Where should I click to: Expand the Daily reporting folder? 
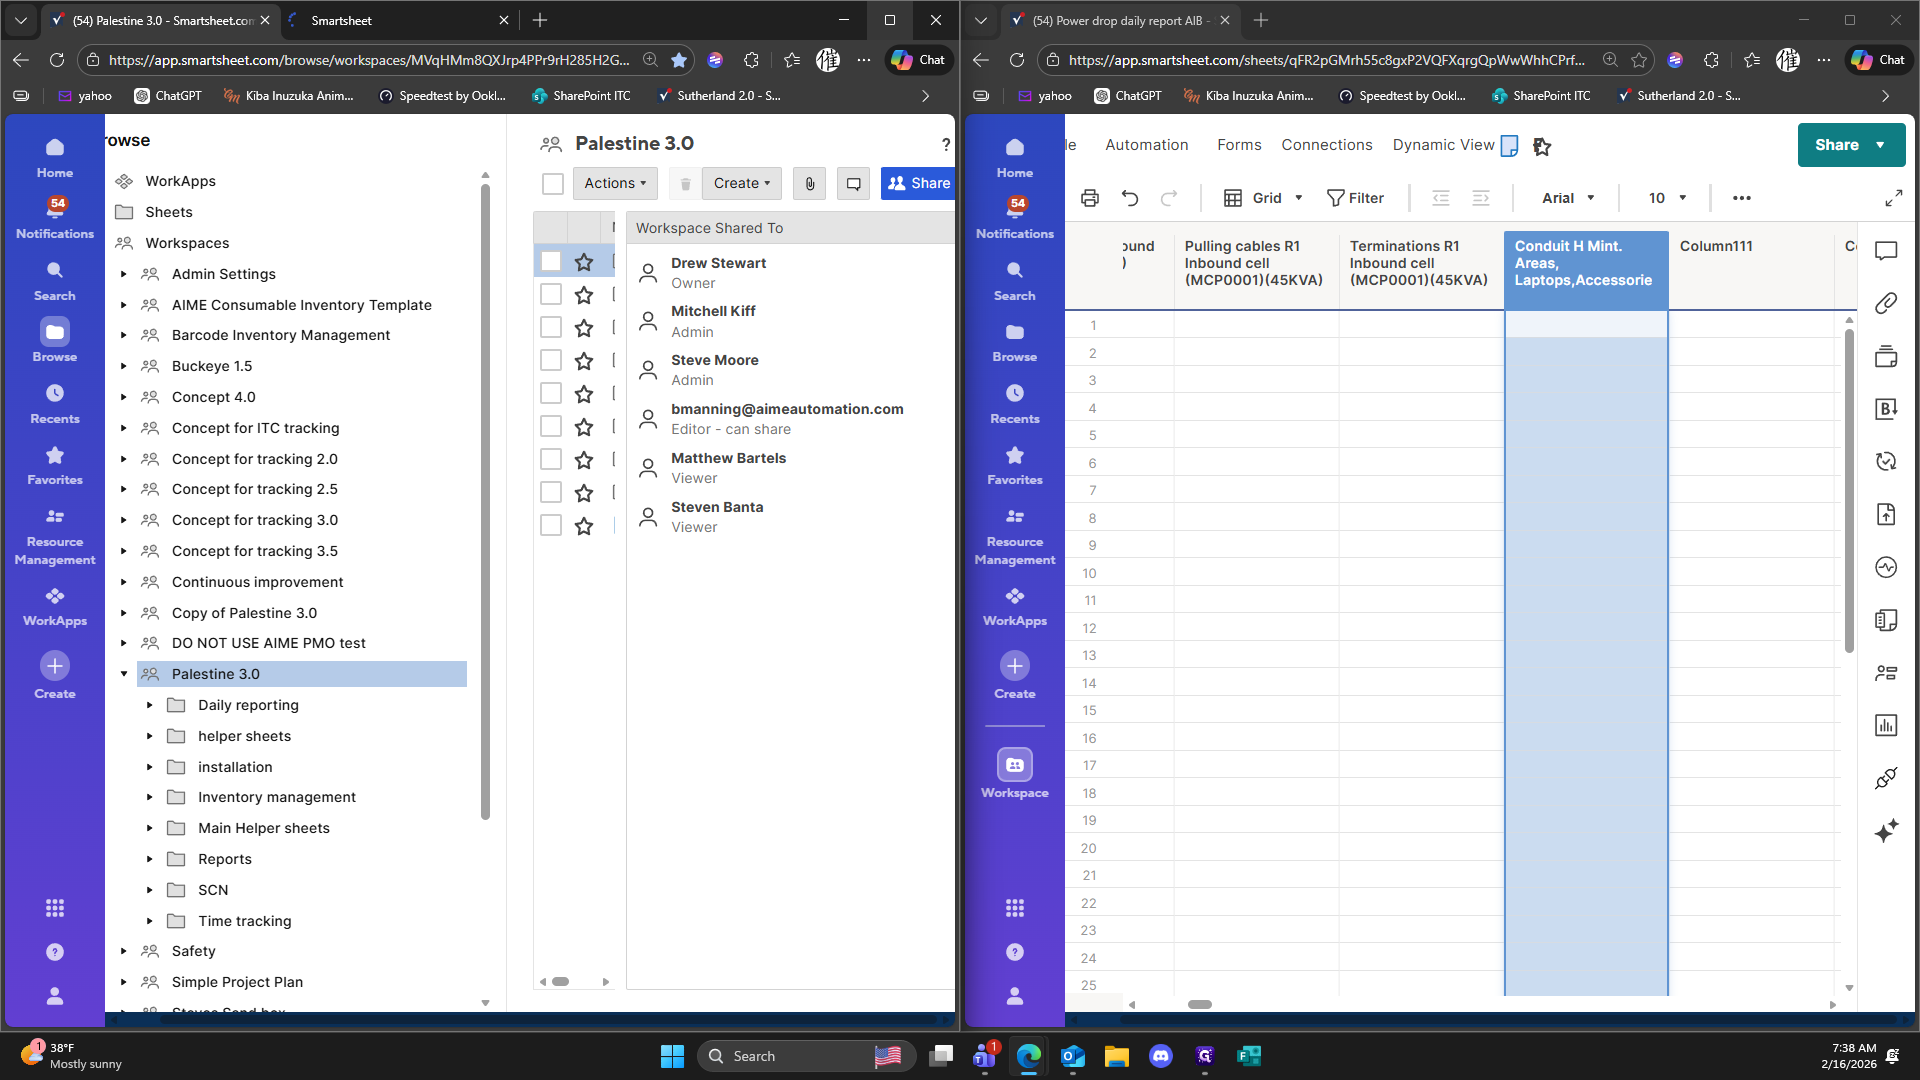pyautogui.click(x=150, y=705)
